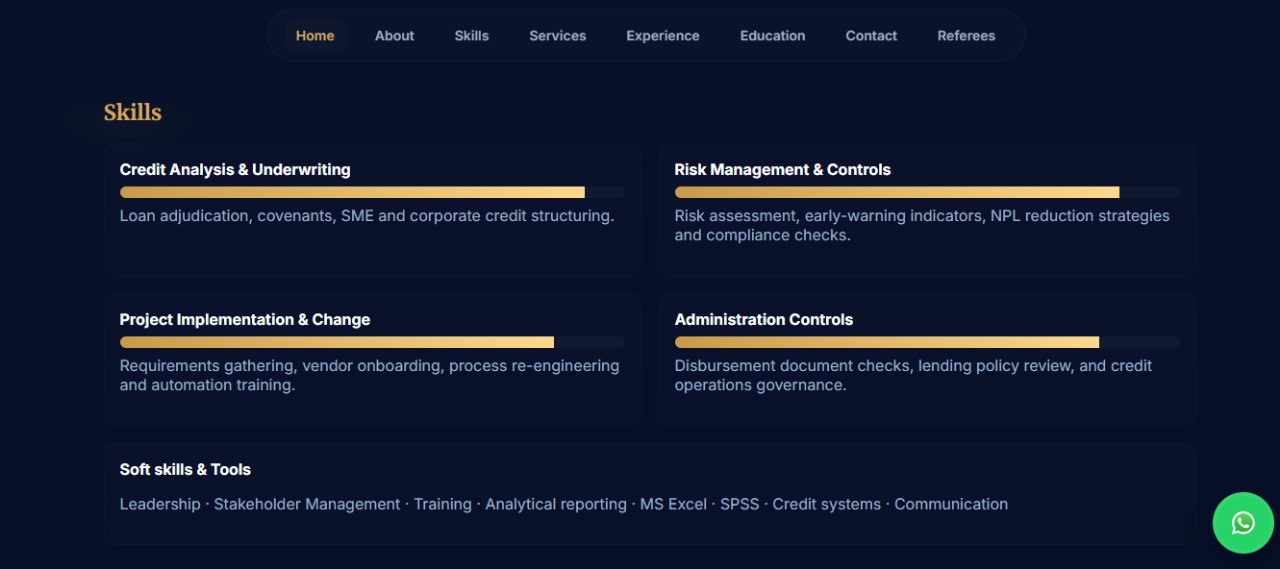Click the Credit Analysis & Underwriting progress bar
The width and height of the screenshot is (1280, 569).
coord(372,192)
